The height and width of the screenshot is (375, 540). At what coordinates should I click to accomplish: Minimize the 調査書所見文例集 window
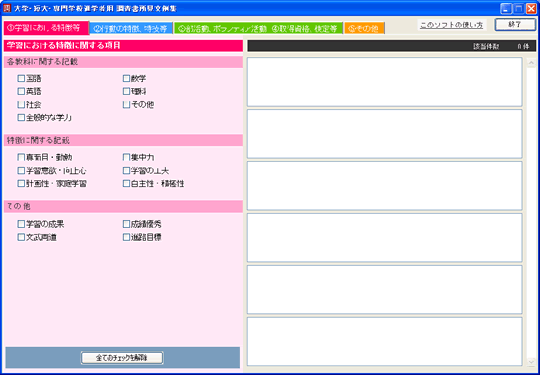coord(506,9)
